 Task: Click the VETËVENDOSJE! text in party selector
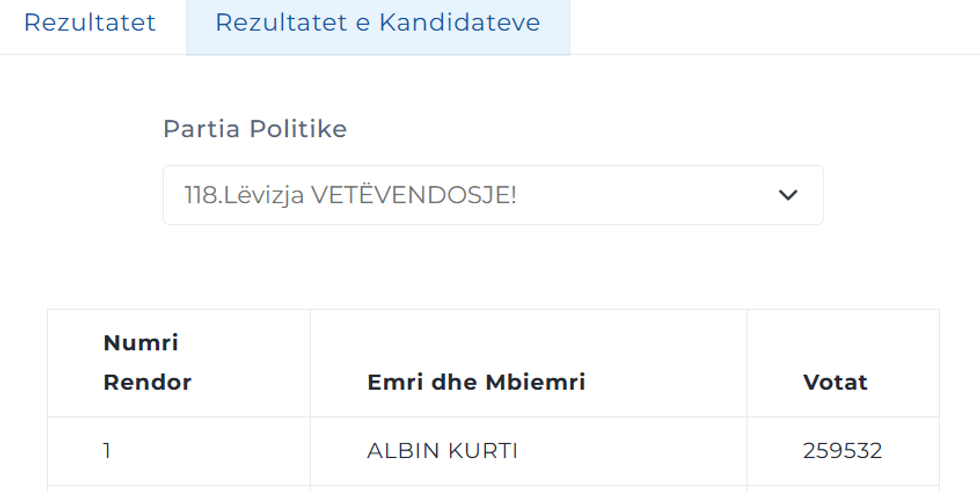click(x=413, y=195)
